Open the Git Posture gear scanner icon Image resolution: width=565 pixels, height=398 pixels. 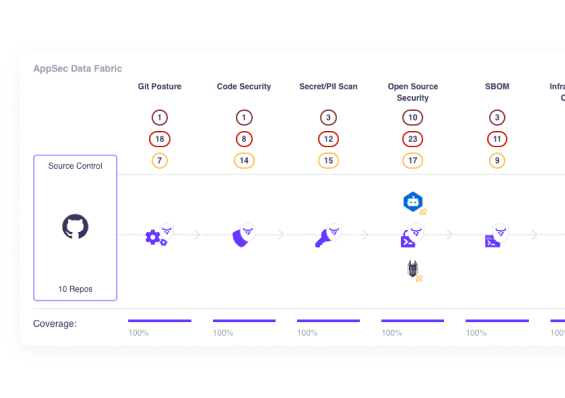click(x=156, y=238)
